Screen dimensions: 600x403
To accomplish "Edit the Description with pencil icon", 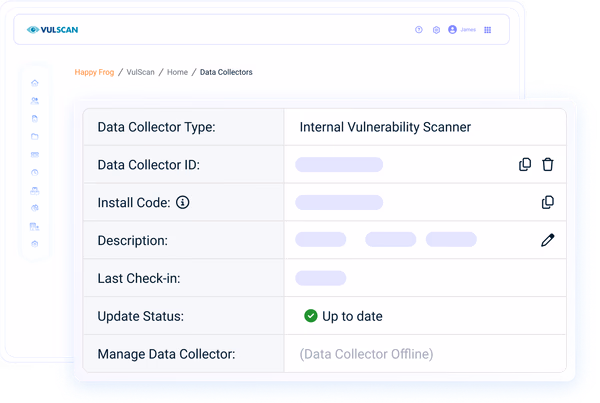I will pos(548,240).
